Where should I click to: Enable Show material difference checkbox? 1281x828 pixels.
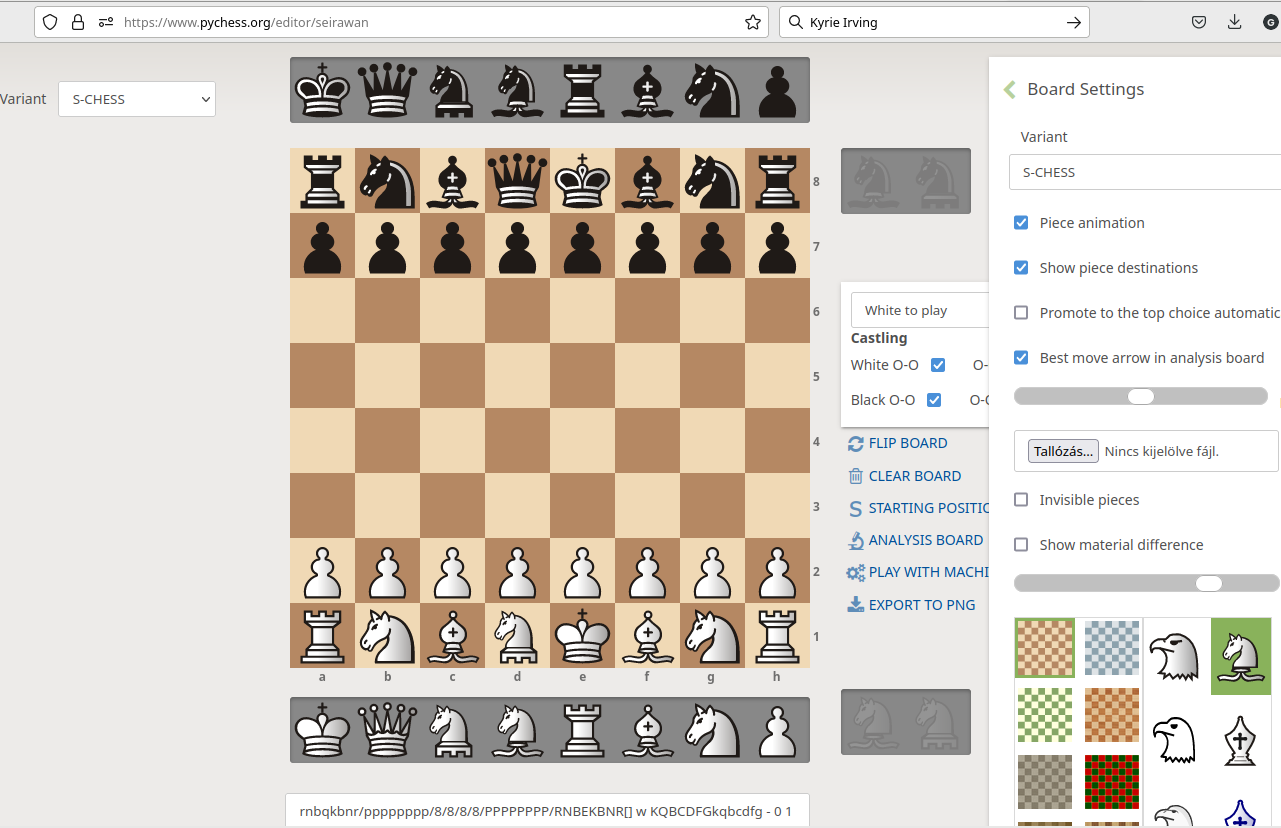1021,545
